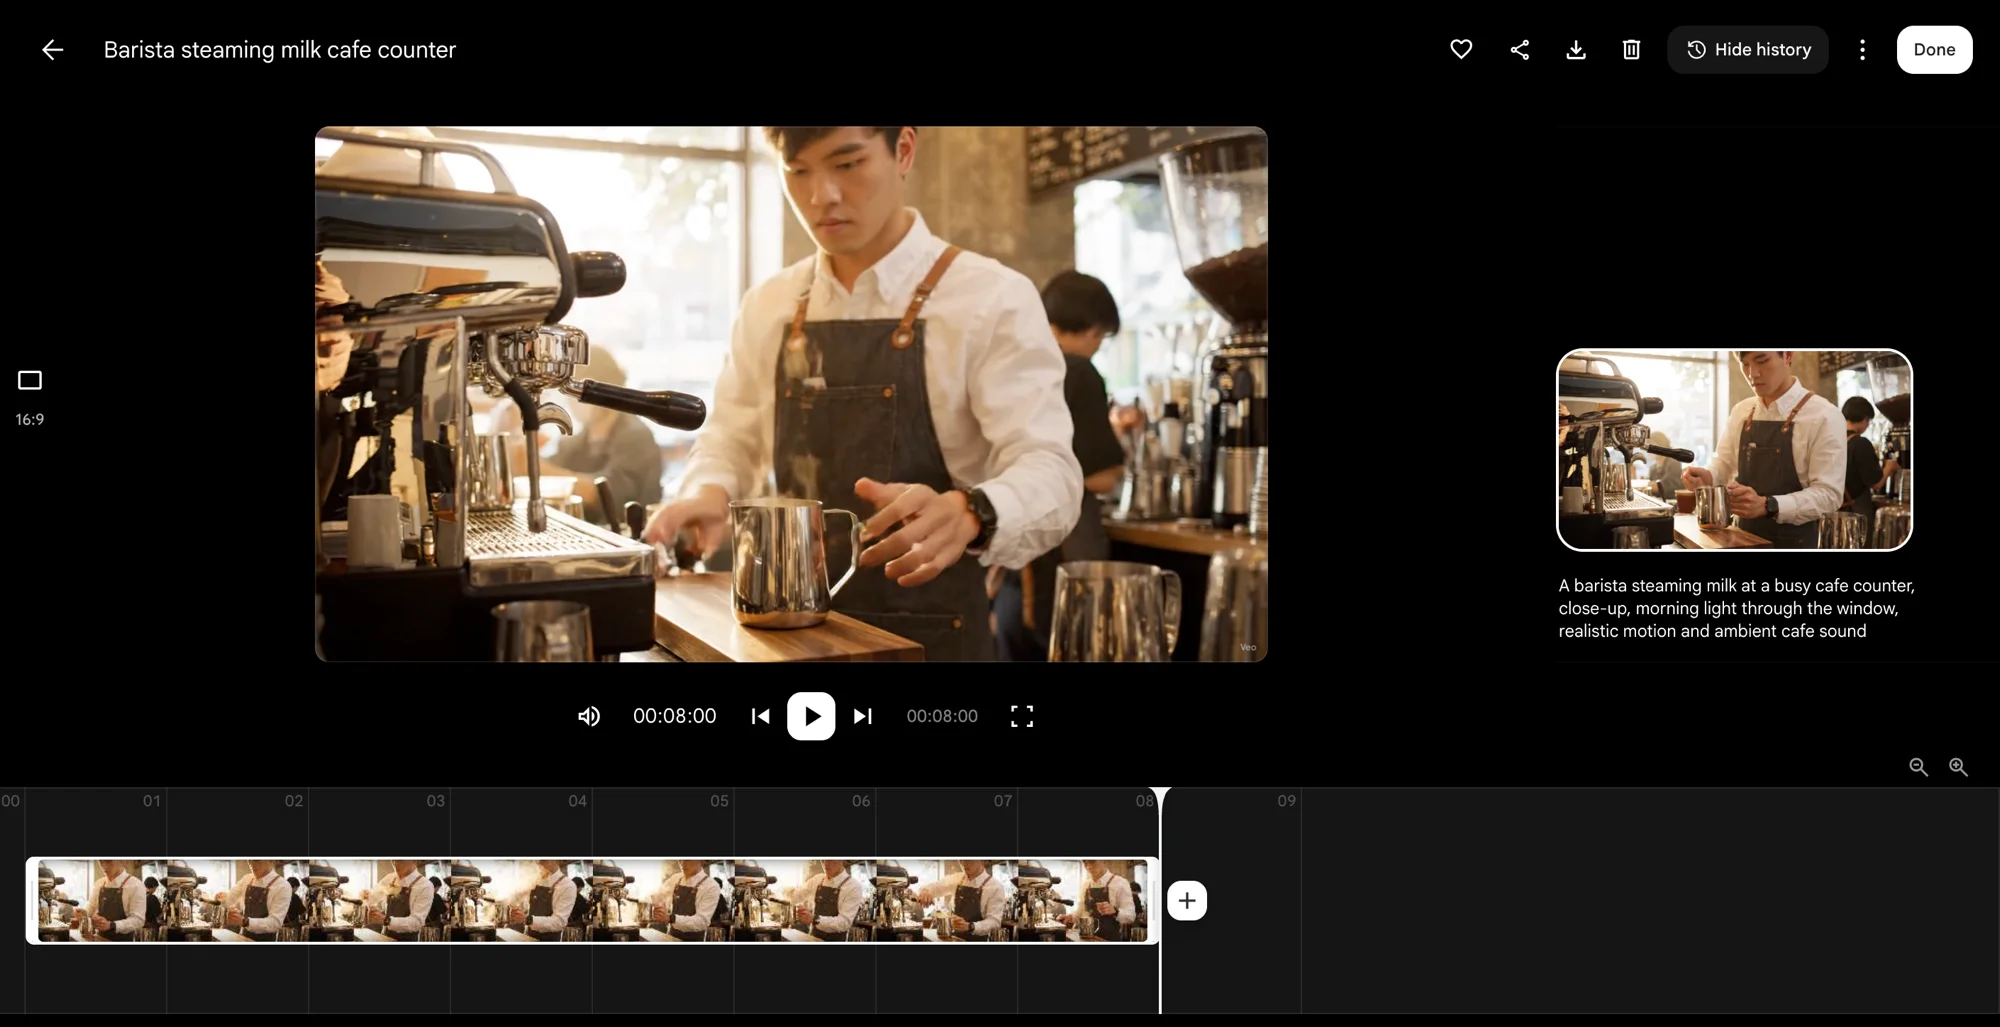The height and width of the screenshot is (1027, 2000).
Task: Zoom out the timeline
Action: (x=1918, y=767)
